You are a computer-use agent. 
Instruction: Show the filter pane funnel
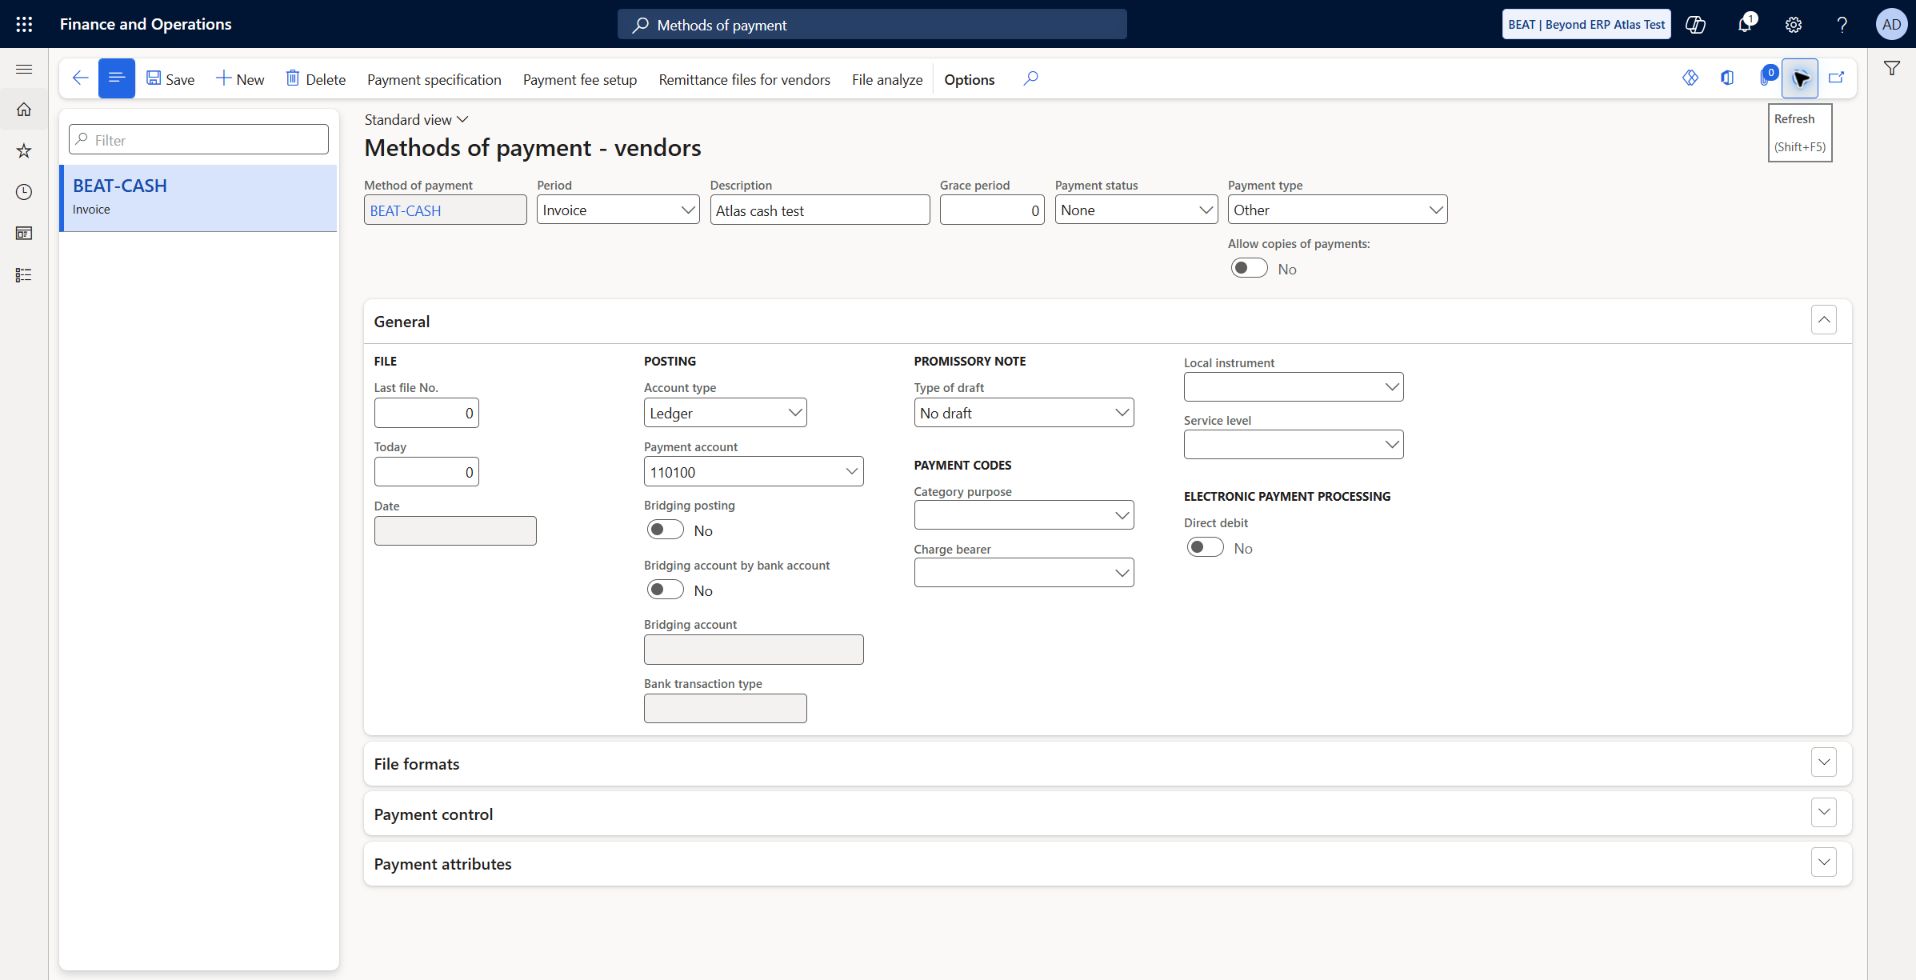pos(1892,68)
